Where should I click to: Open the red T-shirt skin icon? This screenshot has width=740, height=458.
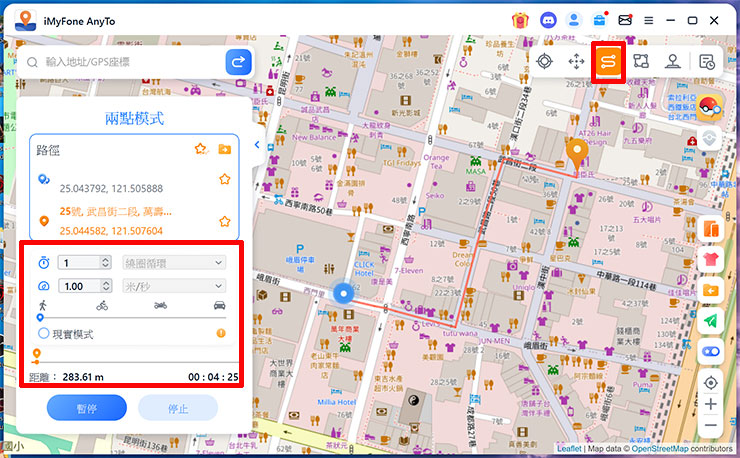coord(711,259)
